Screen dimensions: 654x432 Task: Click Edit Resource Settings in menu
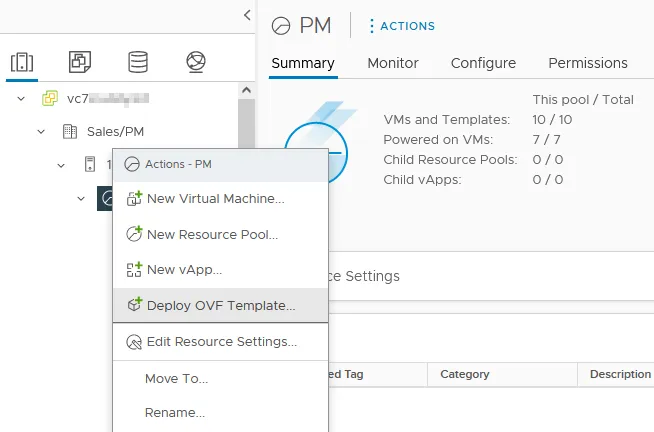(221, 342)
